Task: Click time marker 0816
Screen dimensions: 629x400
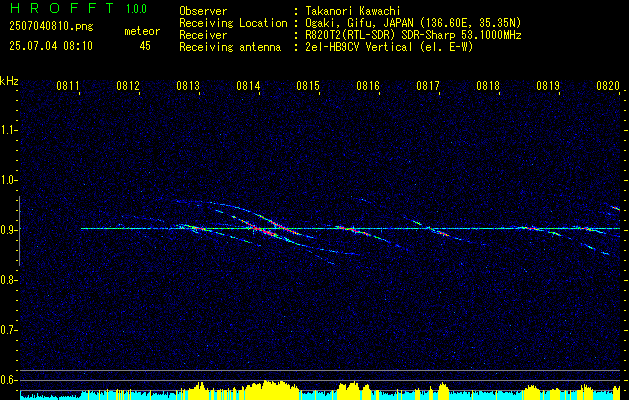Action: click(368, 85)
